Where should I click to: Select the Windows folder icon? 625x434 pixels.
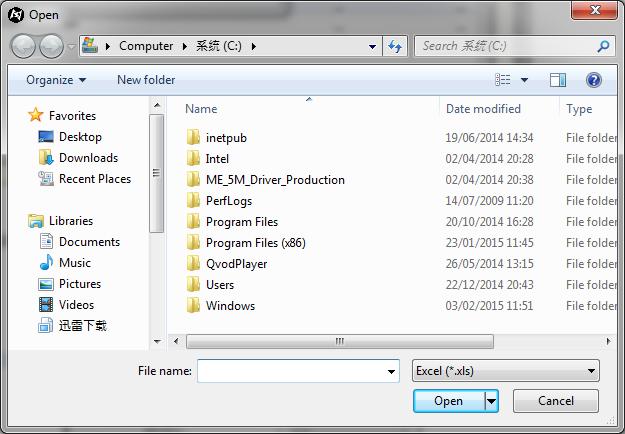click(x=193, y=306)
